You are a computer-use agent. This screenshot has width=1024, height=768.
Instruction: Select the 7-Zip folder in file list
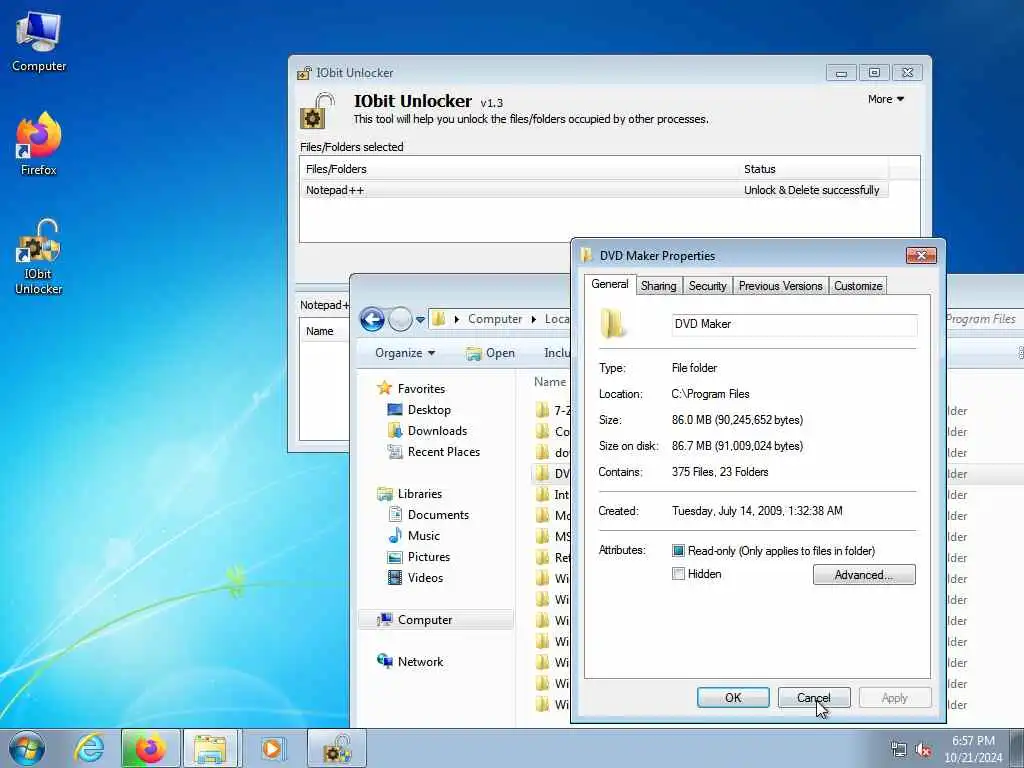pyautogui.click(x=552, y=411)
